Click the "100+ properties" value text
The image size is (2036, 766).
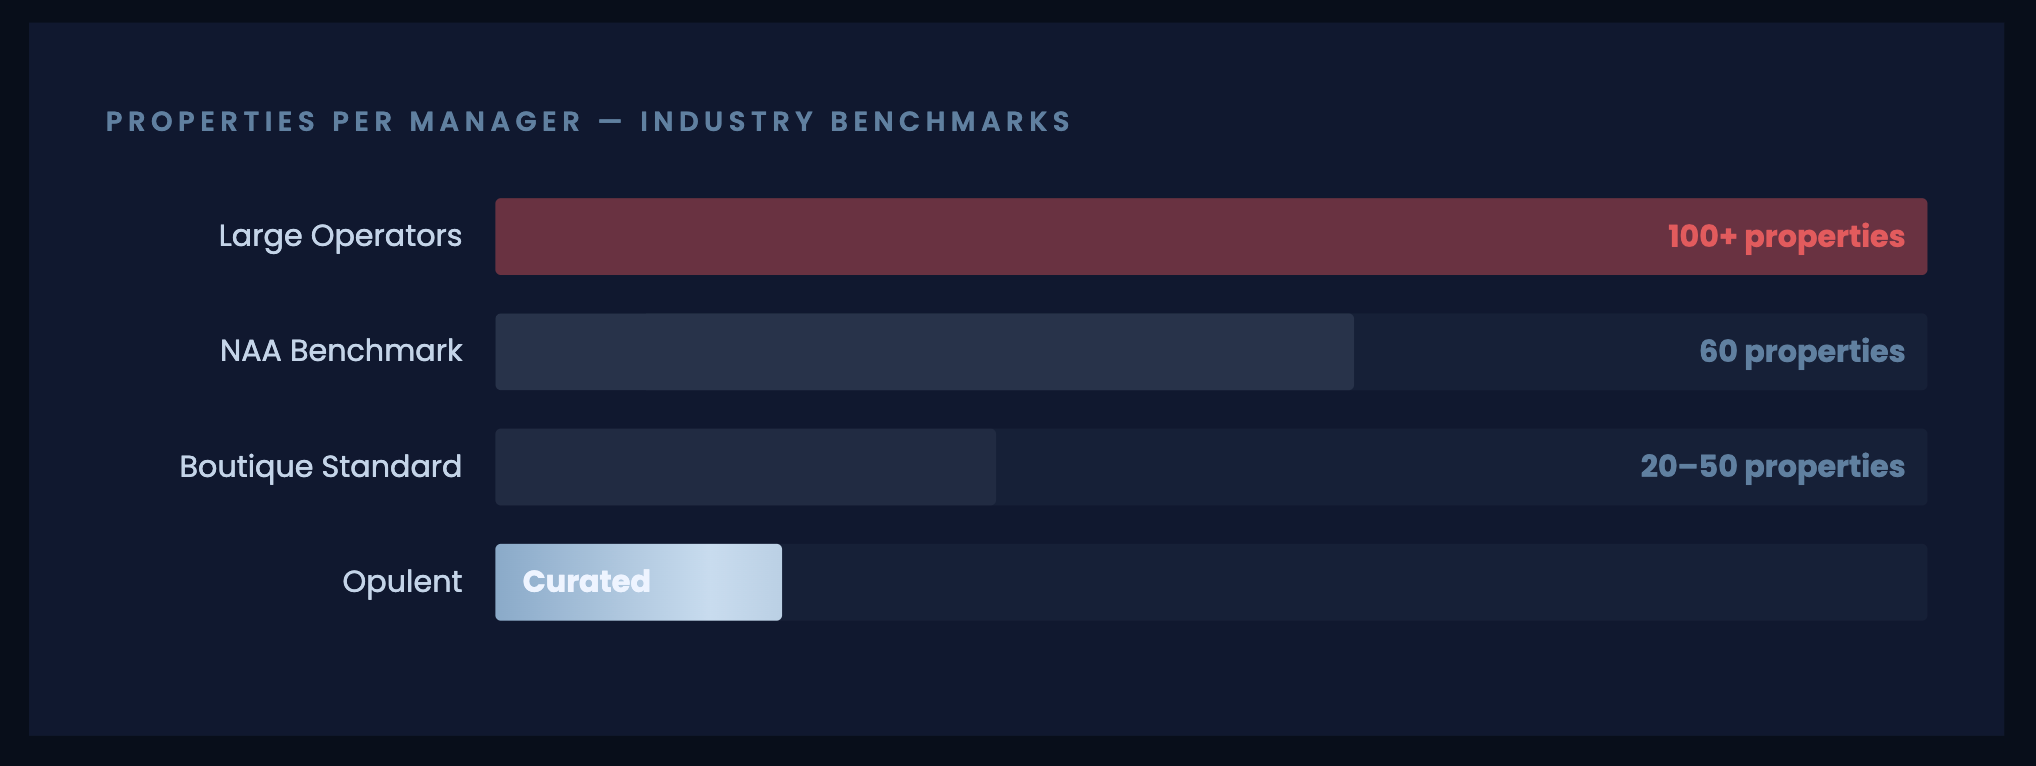1786,237
